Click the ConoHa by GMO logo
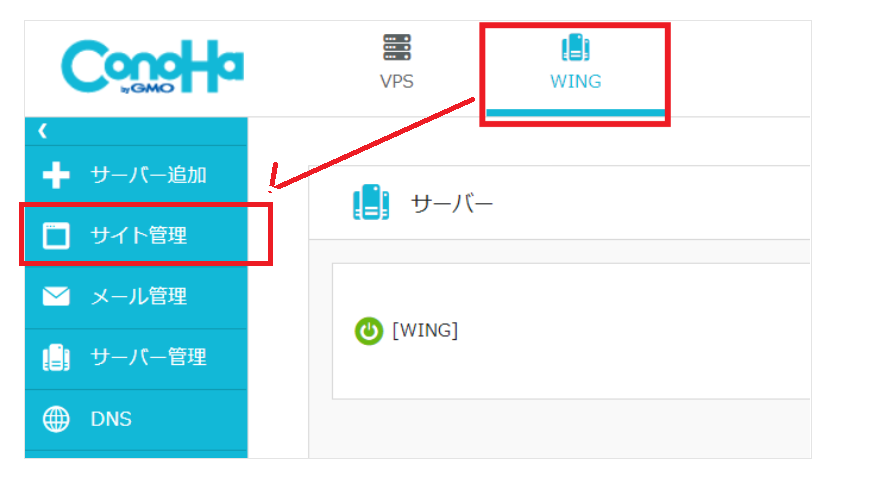The height and width of the screenshot is (477, 884). pos(152,66)
